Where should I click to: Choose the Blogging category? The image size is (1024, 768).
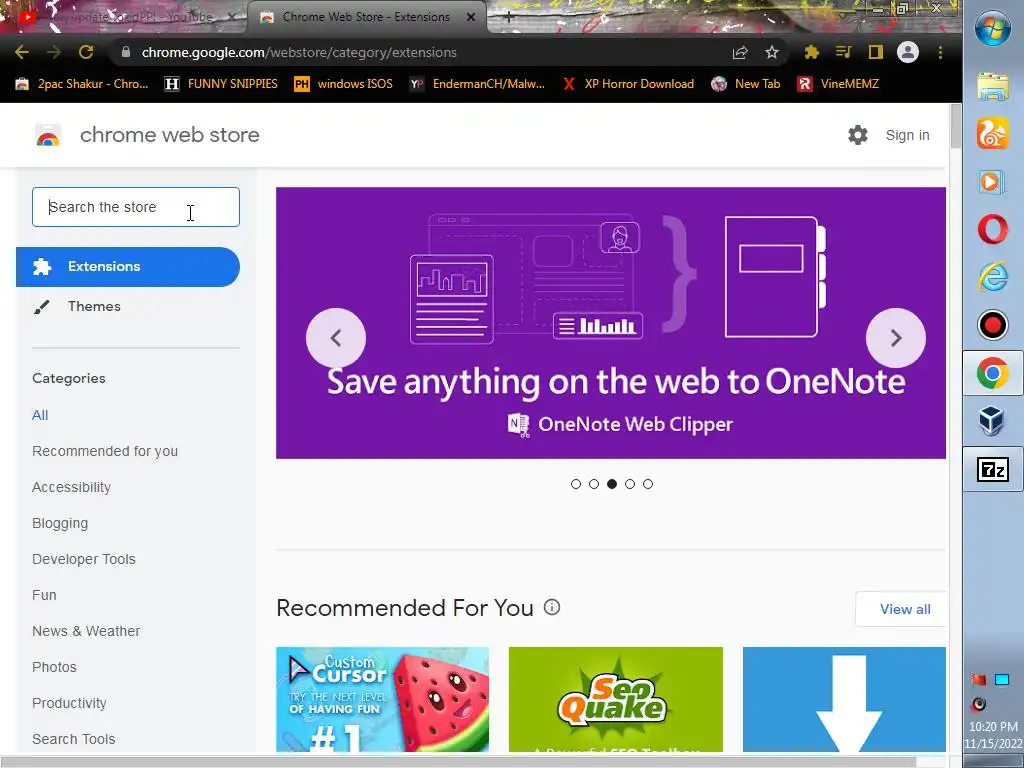pos(59,523)
